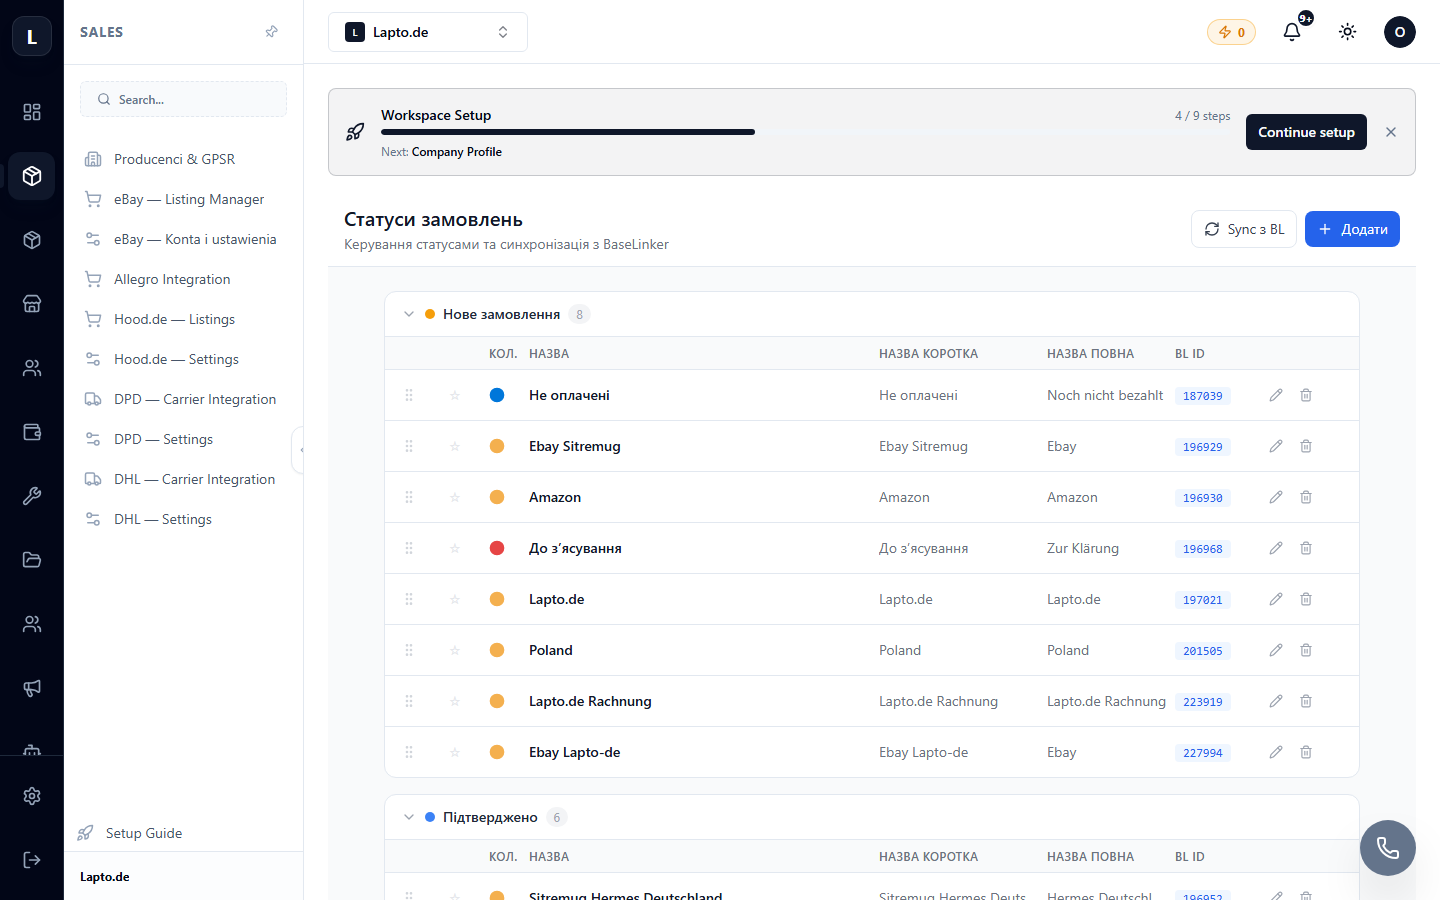
Task: Open the wrench tools icon in left rail
Action: click(32, 496)
